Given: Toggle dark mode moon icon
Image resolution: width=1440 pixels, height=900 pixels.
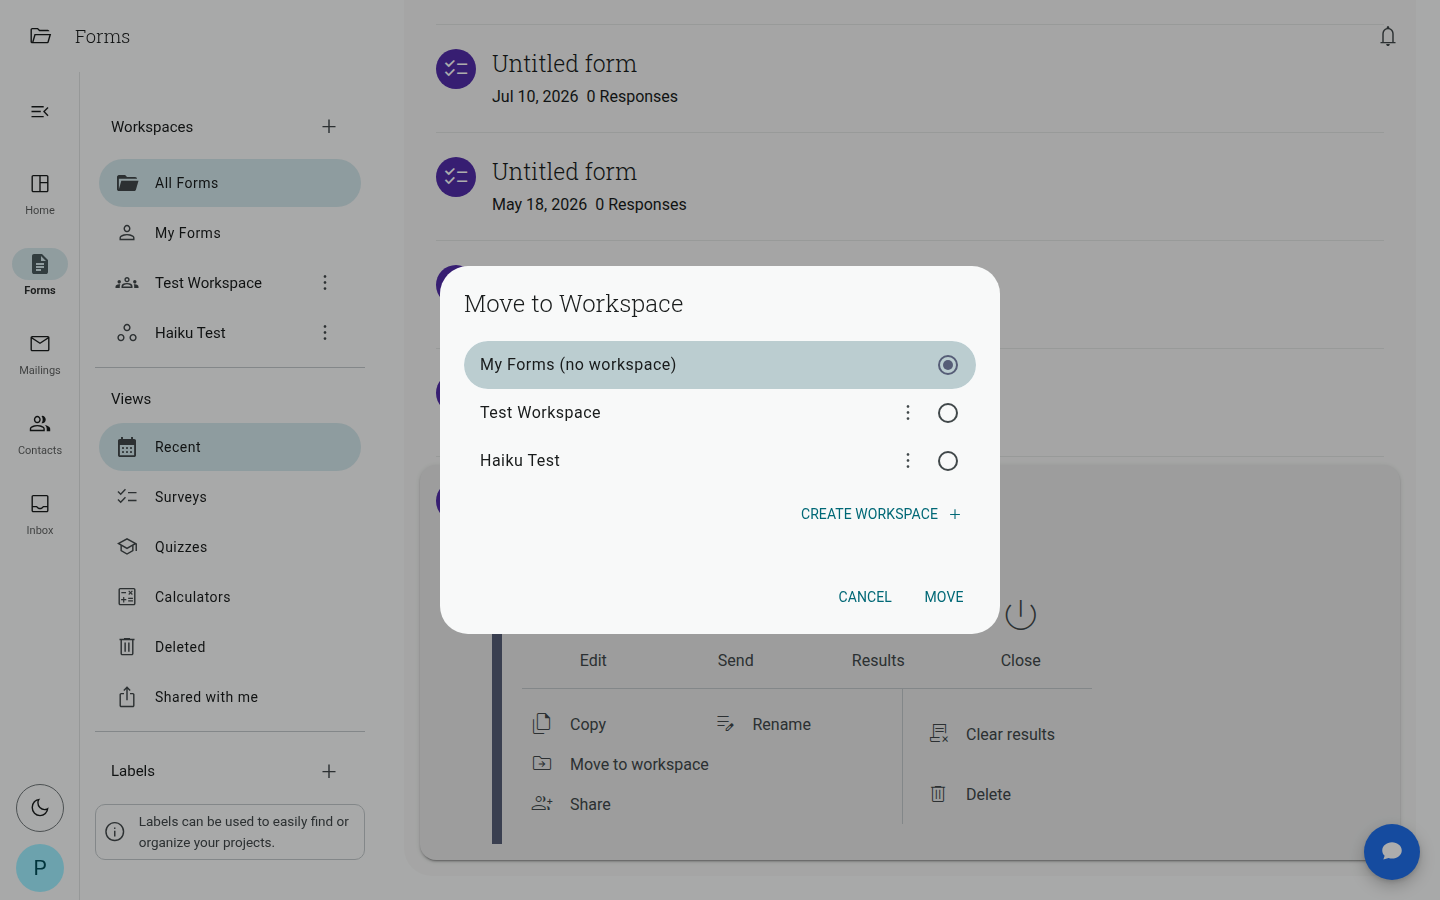Looking at the screenshot, I should [40, 808].
